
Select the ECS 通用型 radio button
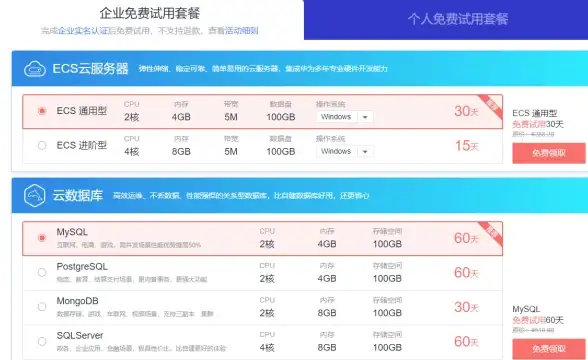[42, 111]
